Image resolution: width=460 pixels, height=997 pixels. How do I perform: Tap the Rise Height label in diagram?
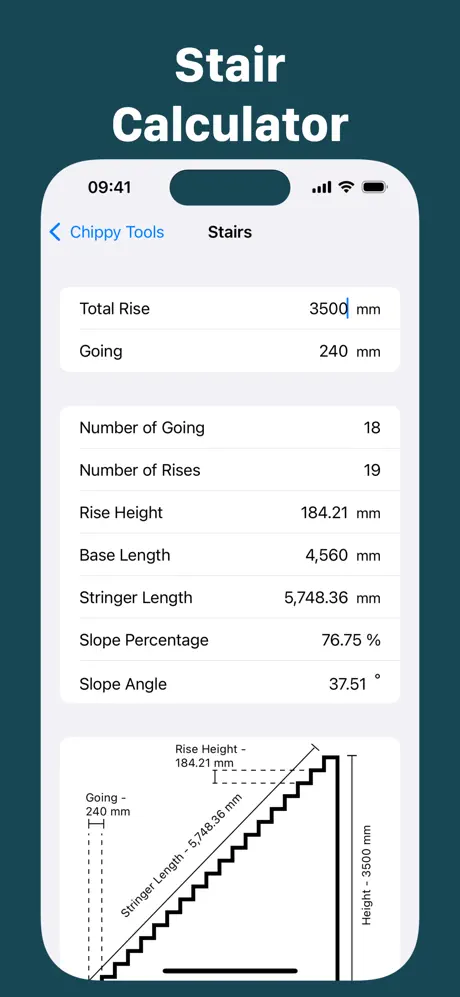click(x=211, y=756)
